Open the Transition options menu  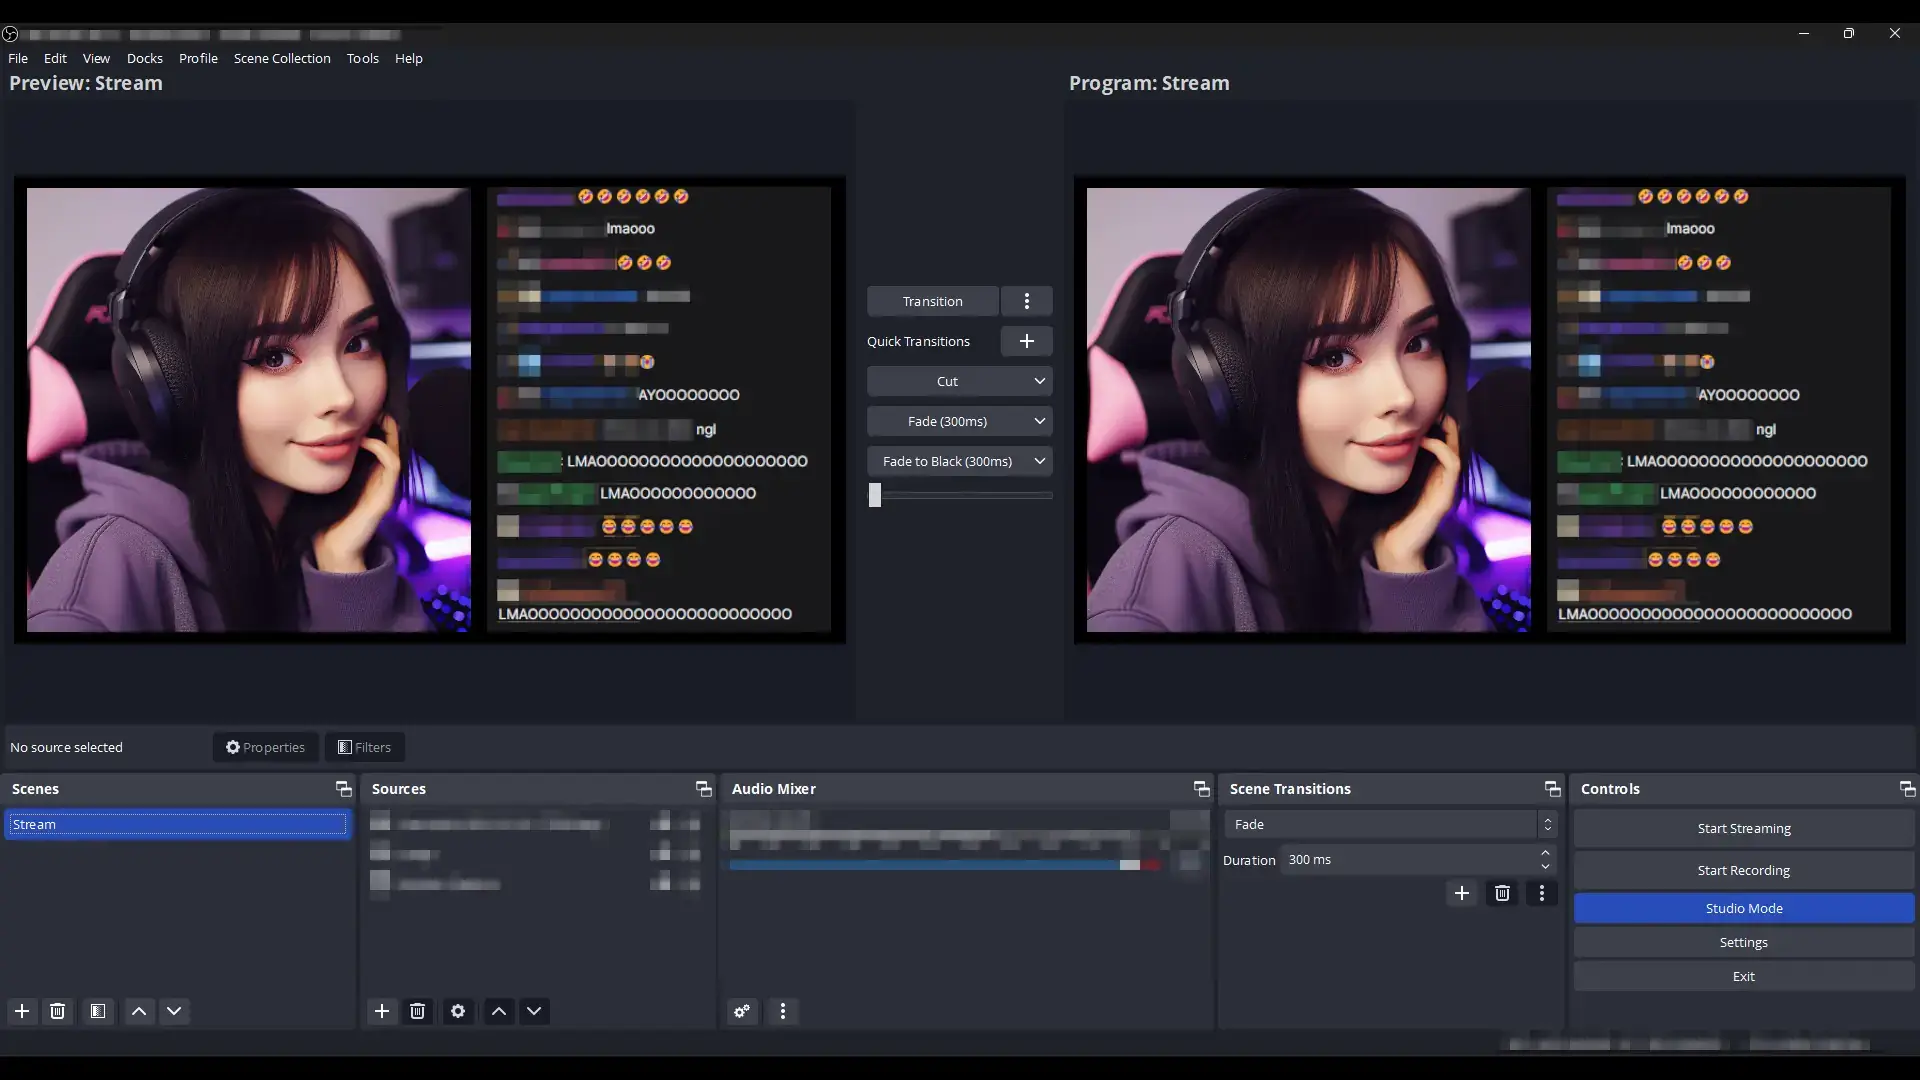[x=1026, y=301]
